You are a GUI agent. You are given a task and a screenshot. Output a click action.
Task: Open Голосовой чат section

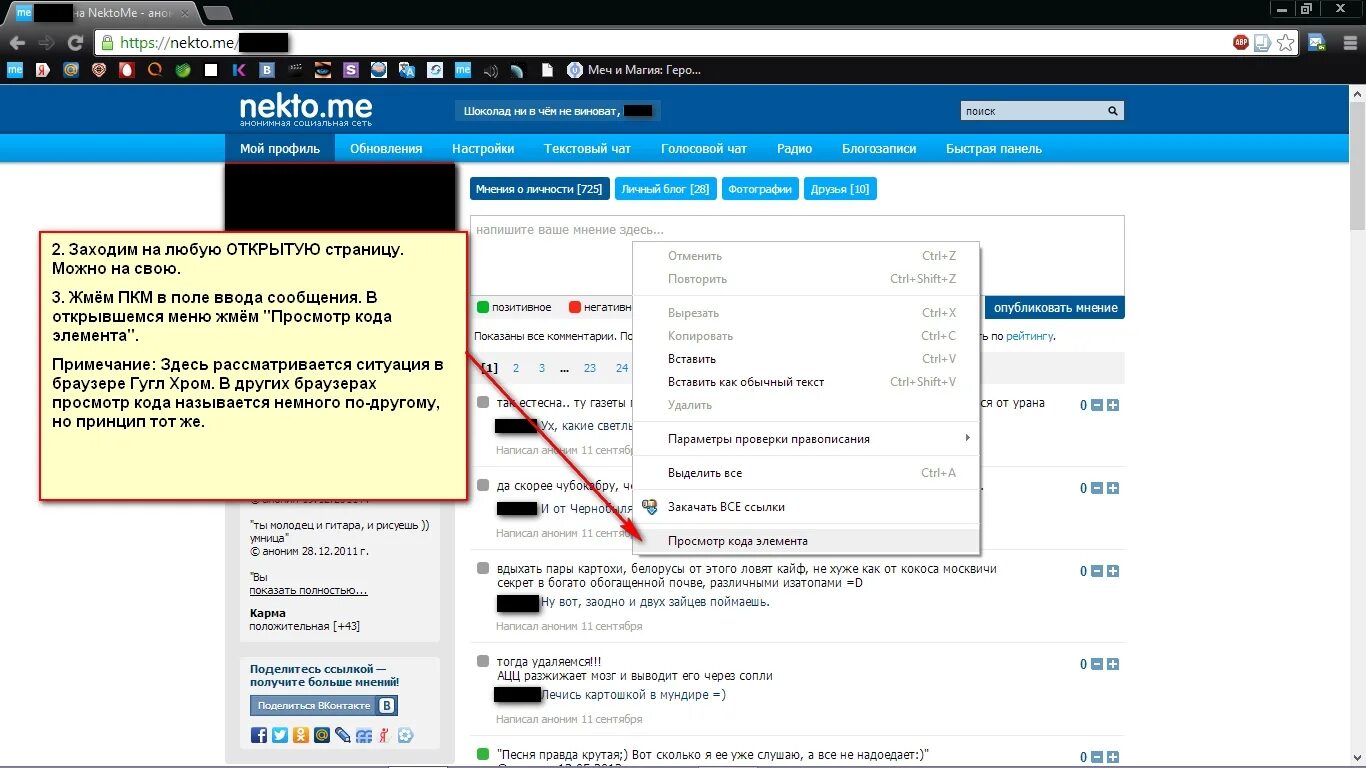704,148
